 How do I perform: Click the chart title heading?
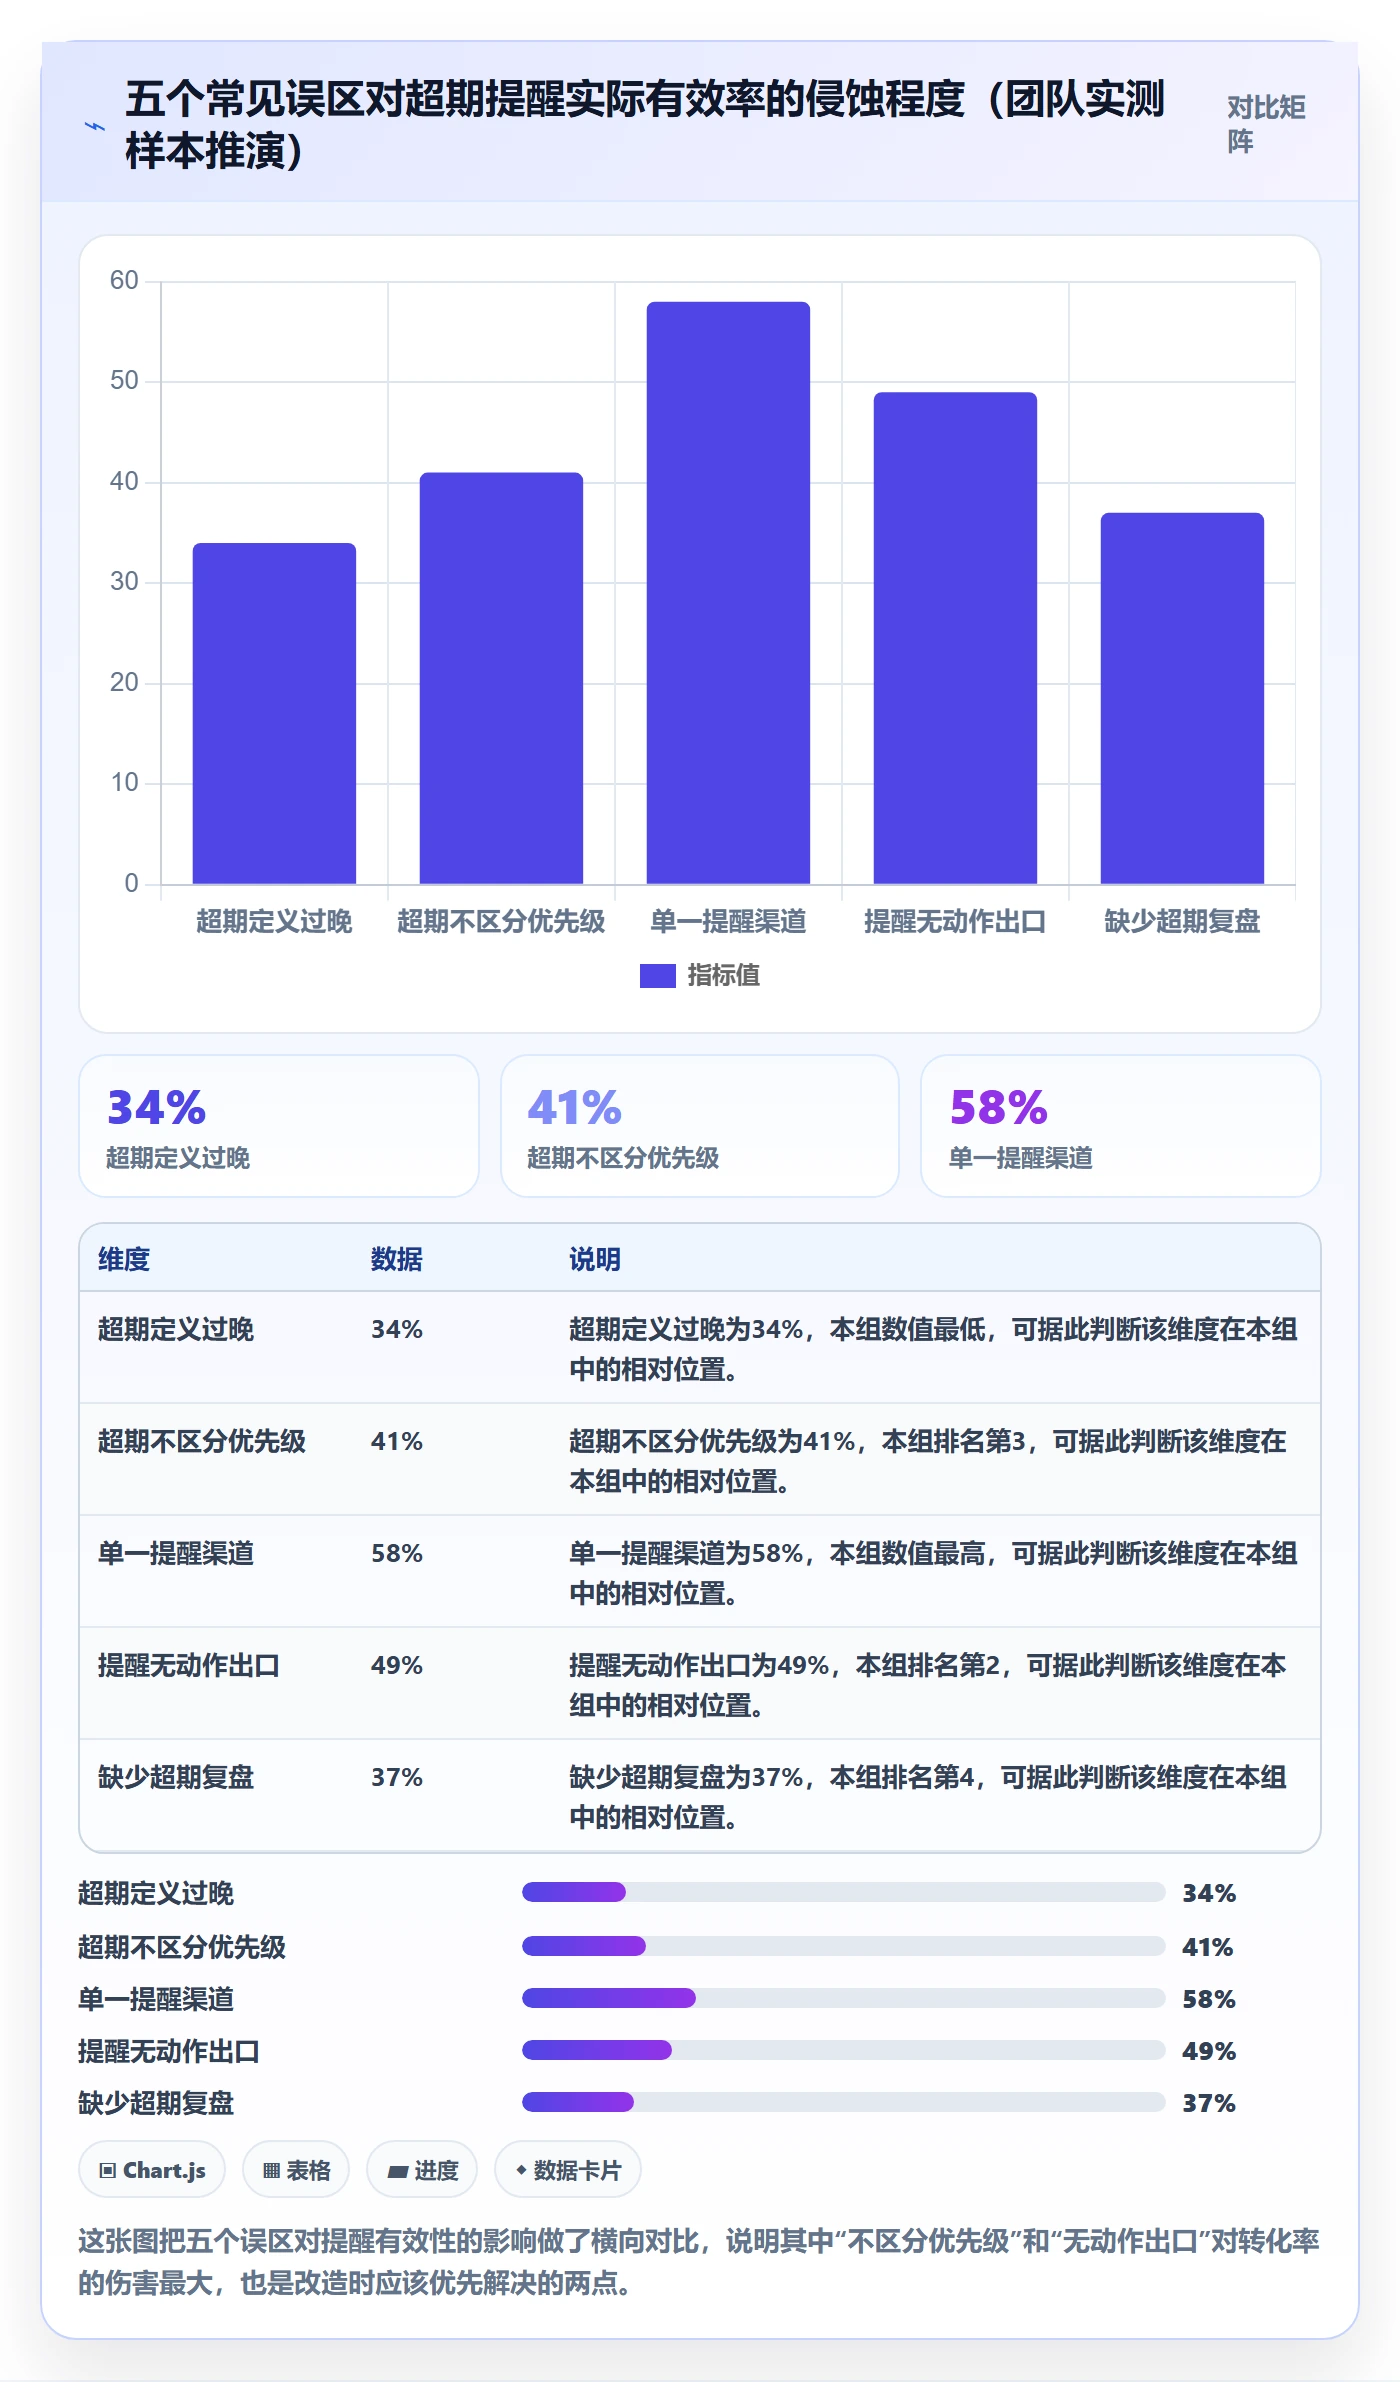pyautogui.click(x=645, y=125)
